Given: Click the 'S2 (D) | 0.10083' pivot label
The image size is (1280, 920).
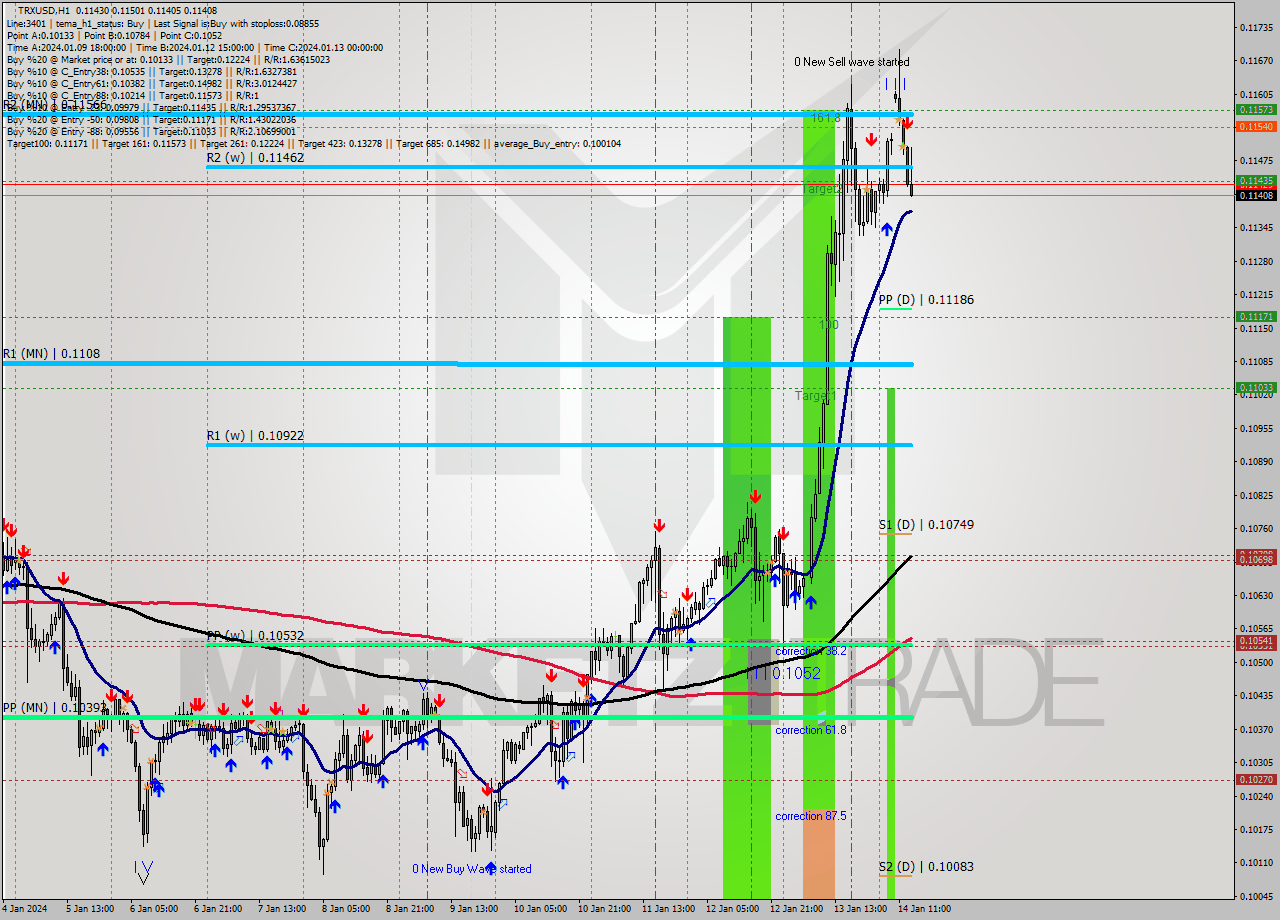Looking at the screenshot, I should 926,867.
